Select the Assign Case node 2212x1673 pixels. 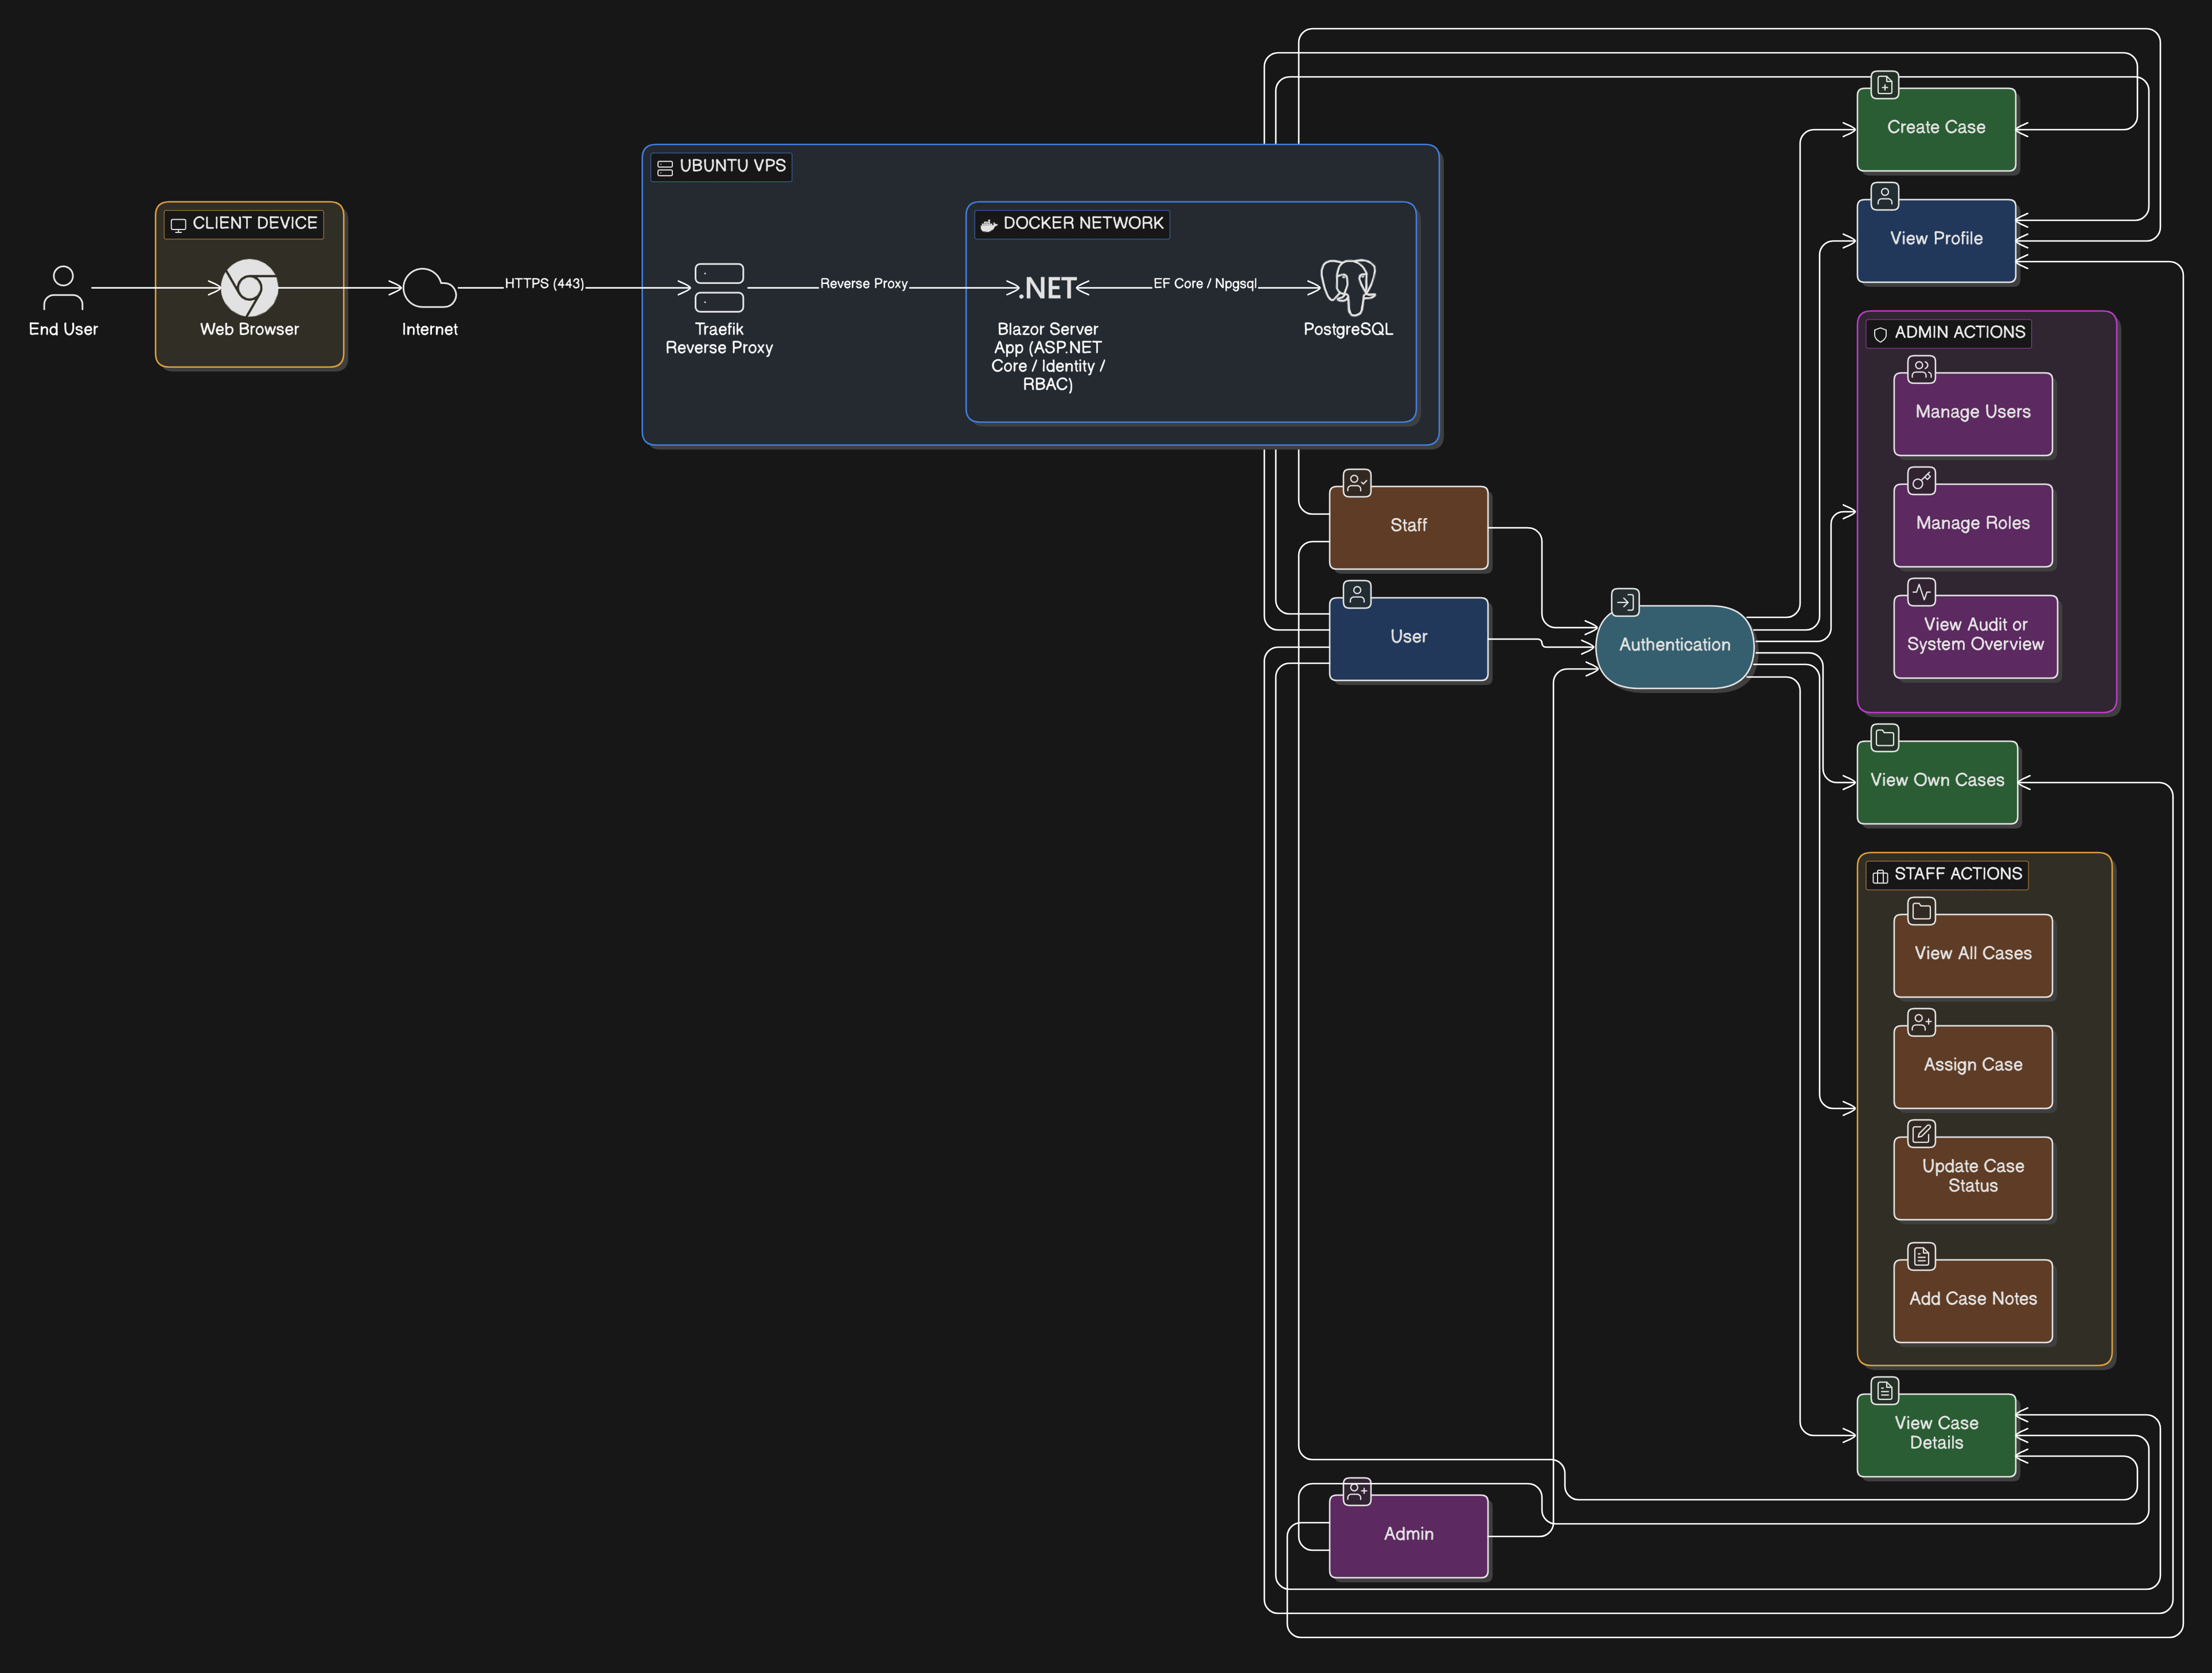(x=1973, y=1066)
